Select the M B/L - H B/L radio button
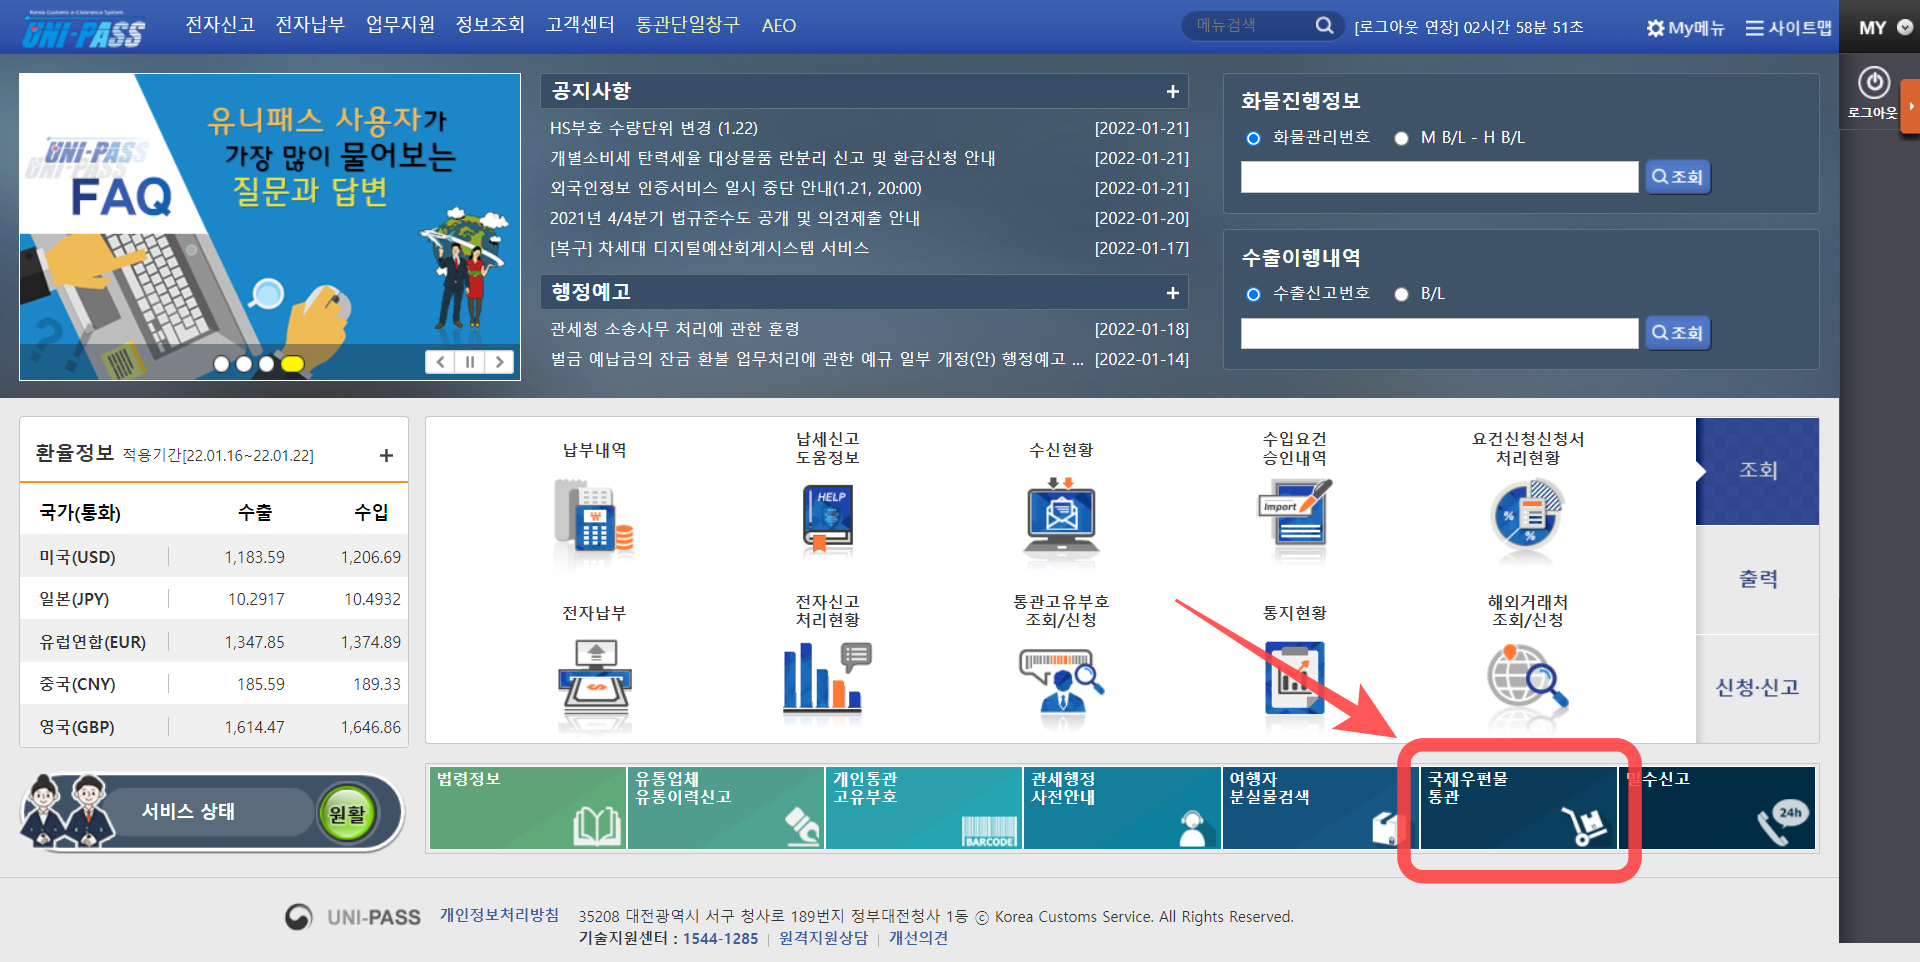1920x962 pixels. (1401, 138)
